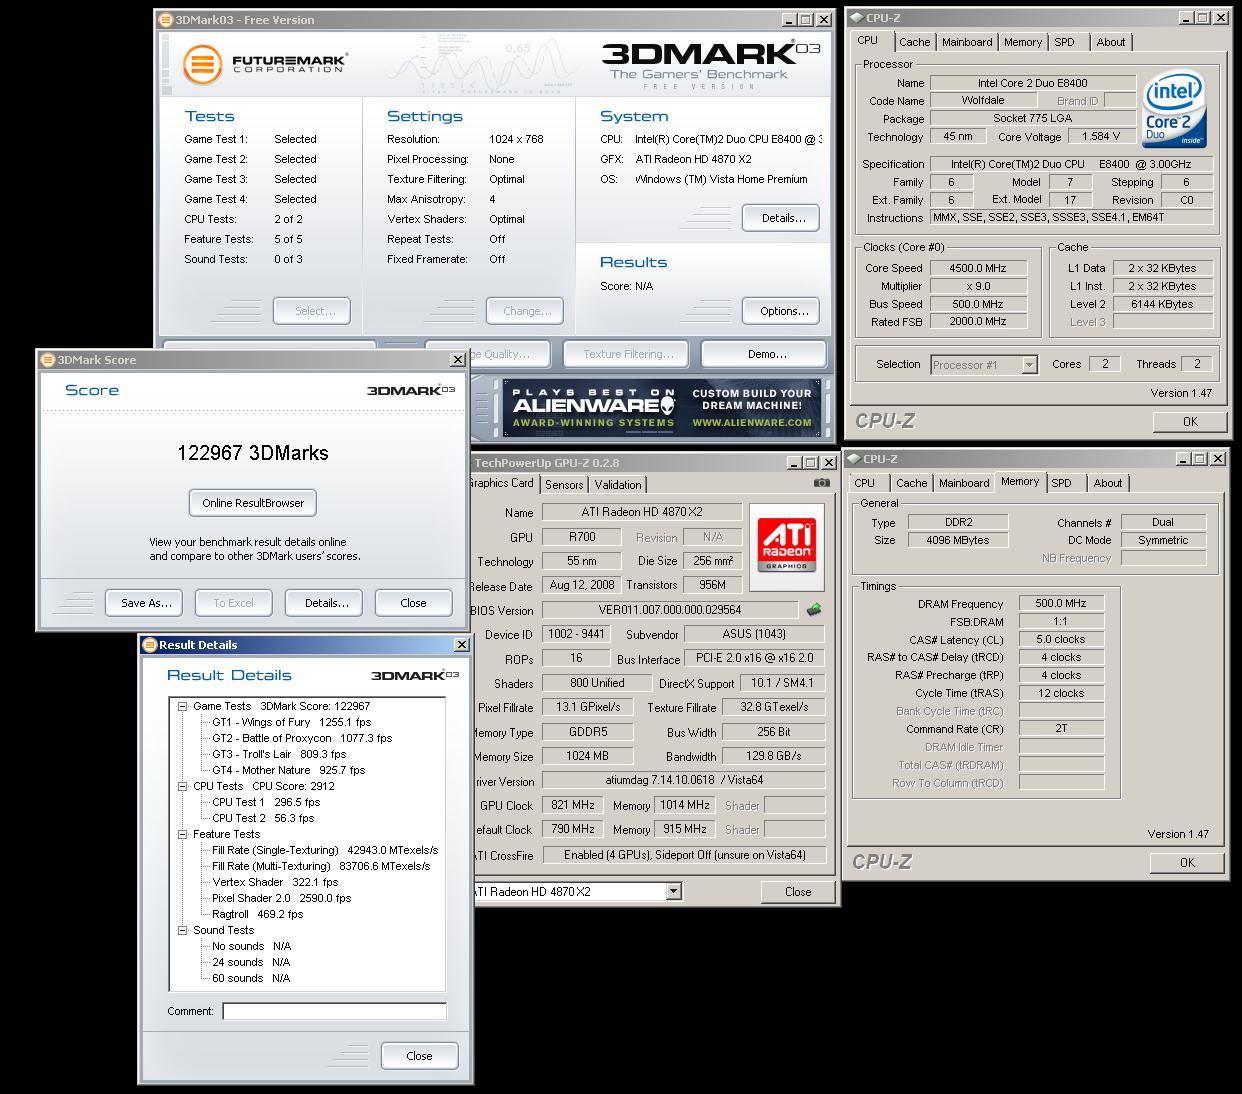Click Close in 3DMark Score dialog
This screenshot has height=1094, width=1242.
coord(413,603)
